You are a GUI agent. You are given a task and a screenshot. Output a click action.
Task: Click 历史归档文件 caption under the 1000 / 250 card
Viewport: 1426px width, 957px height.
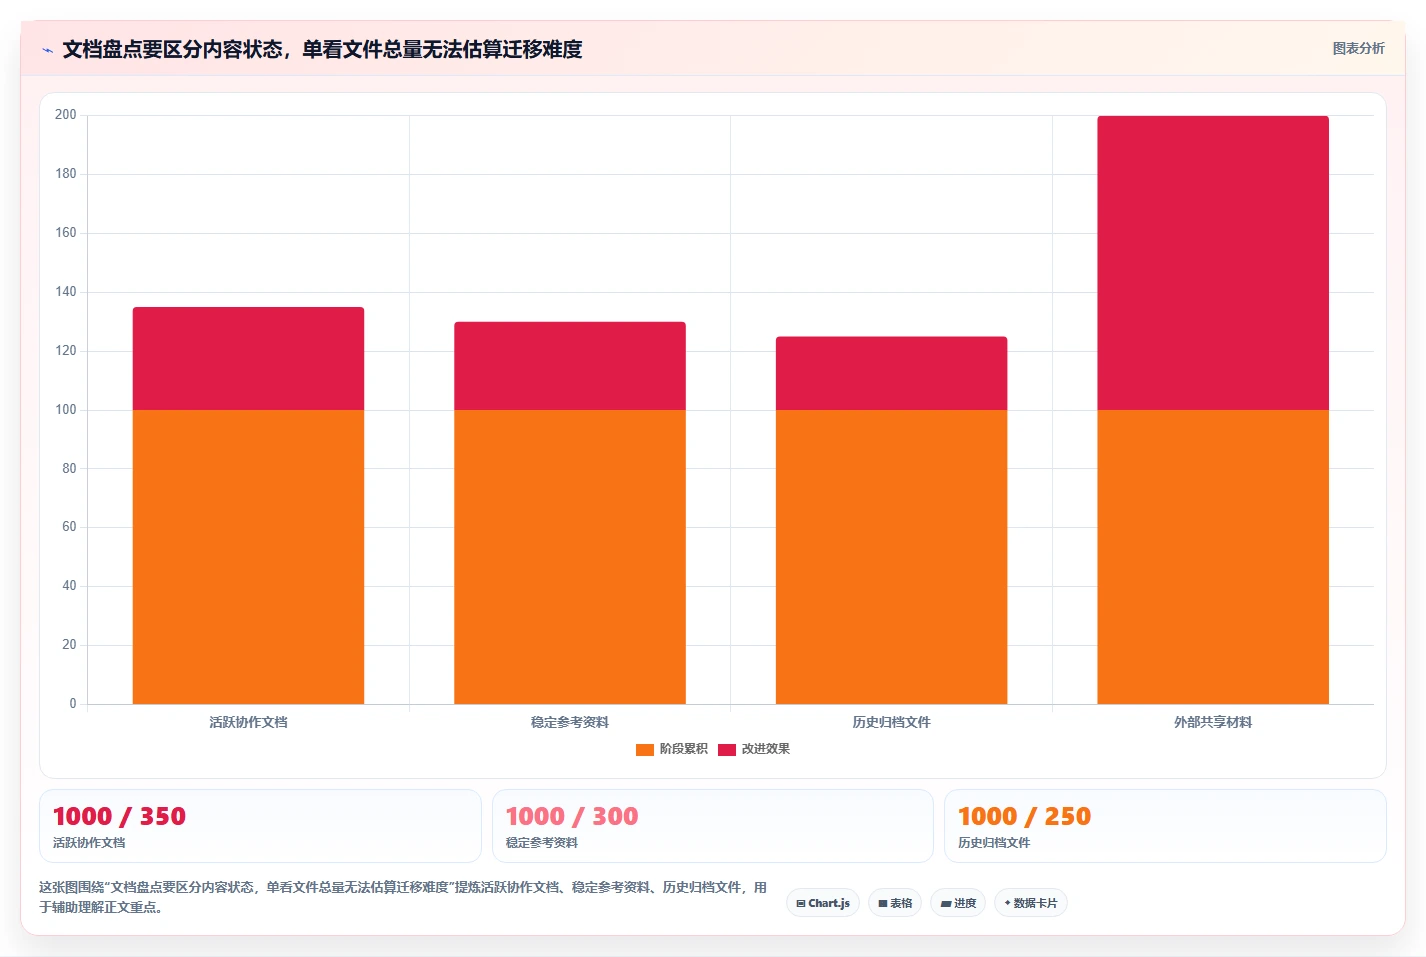[x=994, y=843]
